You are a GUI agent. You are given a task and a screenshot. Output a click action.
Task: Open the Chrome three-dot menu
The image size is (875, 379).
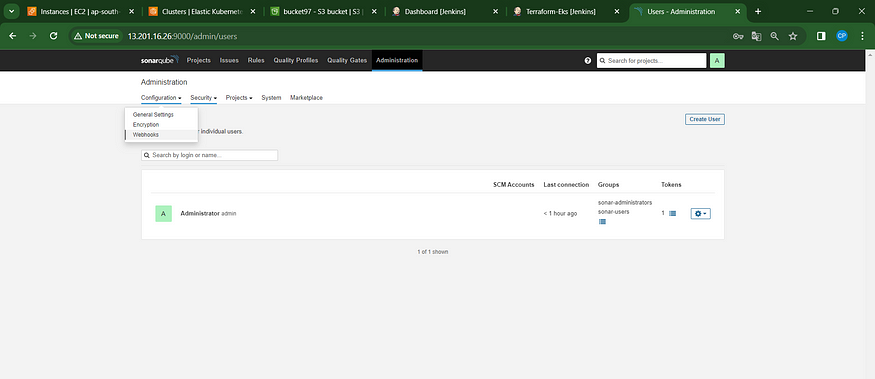[x=862, y=36]
